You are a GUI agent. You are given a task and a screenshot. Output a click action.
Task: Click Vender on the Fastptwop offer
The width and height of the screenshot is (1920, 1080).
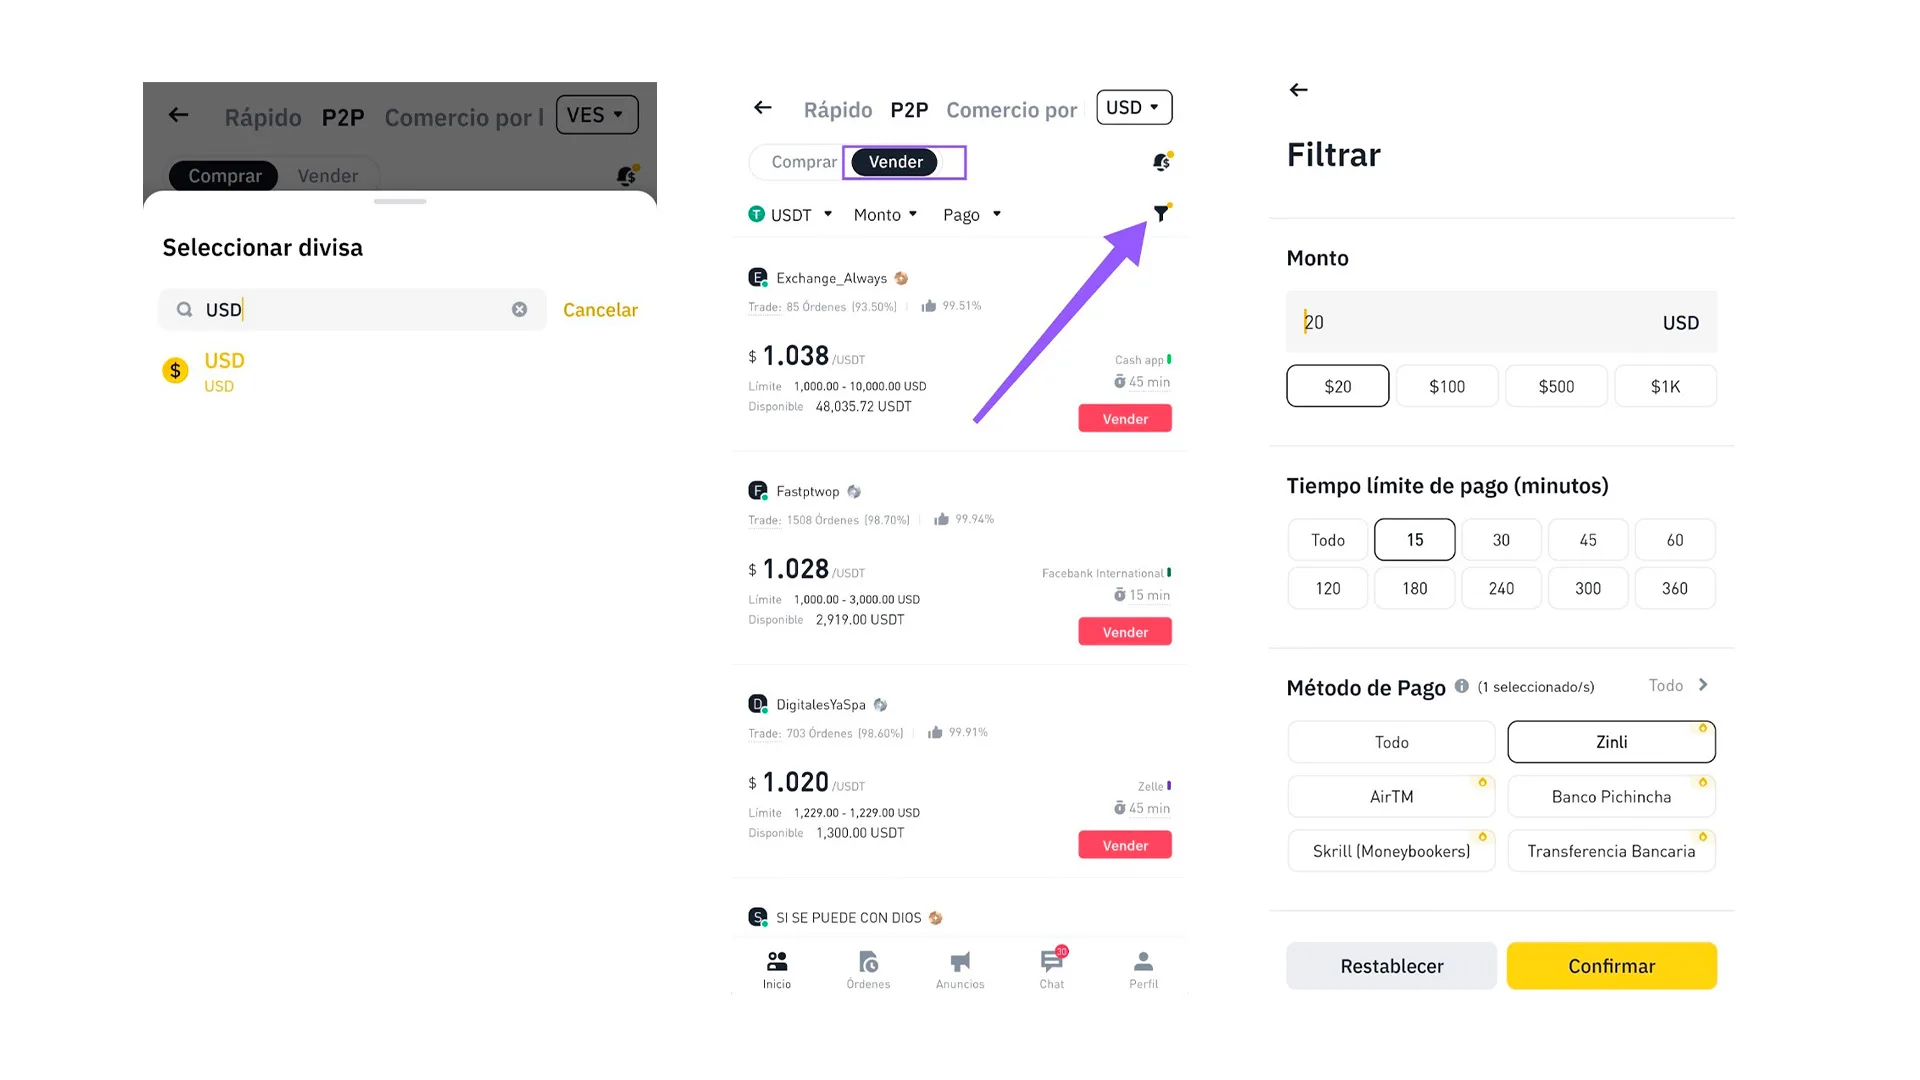click(x=1125, y=632)
